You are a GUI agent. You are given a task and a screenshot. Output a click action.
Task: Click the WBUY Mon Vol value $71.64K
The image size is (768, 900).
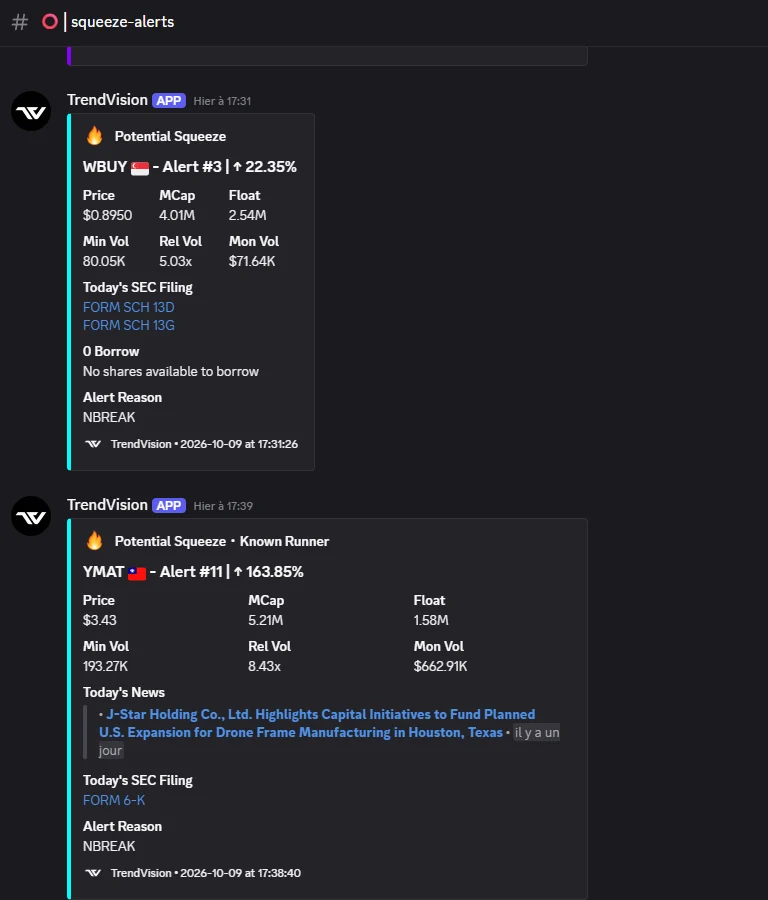coord(252,261)
